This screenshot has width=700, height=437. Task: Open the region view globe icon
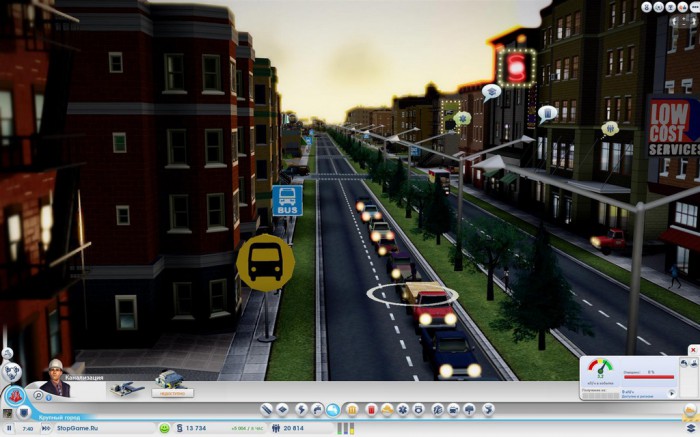11,371
